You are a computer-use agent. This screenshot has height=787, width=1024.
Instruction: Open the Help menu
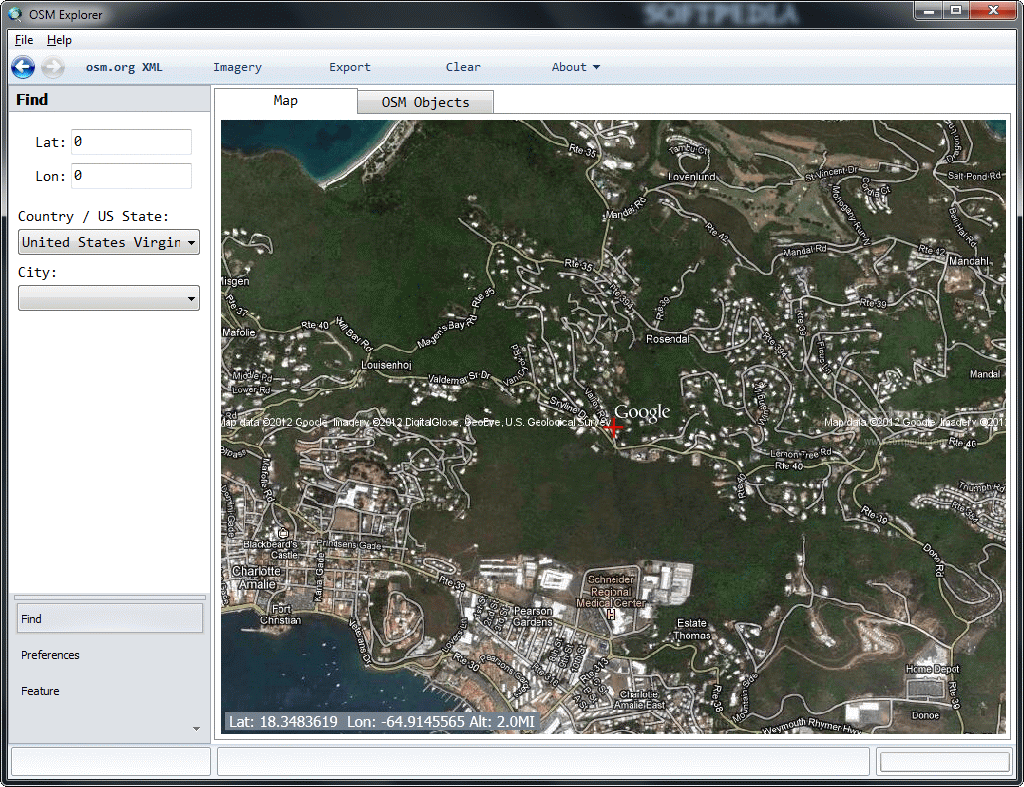point(59,39)
